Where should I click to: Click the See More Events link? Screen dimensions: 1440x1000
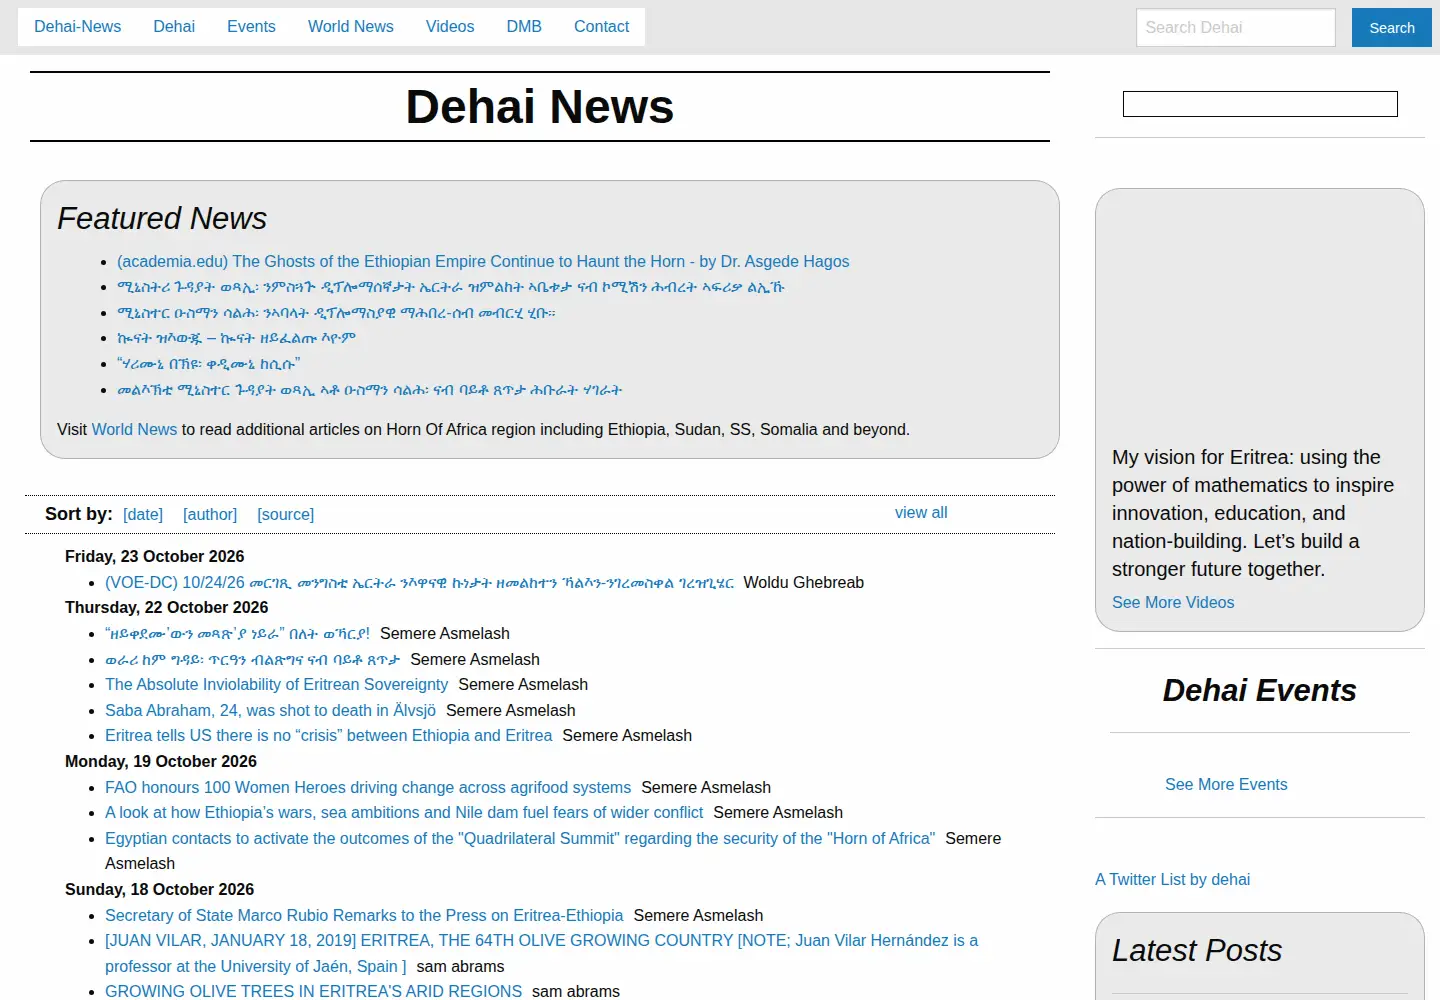click(x=1226, y=785)
